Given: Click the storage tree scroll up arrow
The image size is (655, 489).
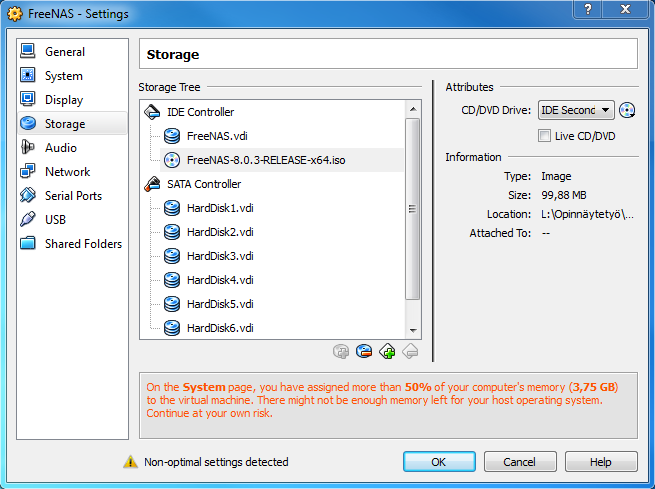Looking at the screenshot, I should (413, 109).
